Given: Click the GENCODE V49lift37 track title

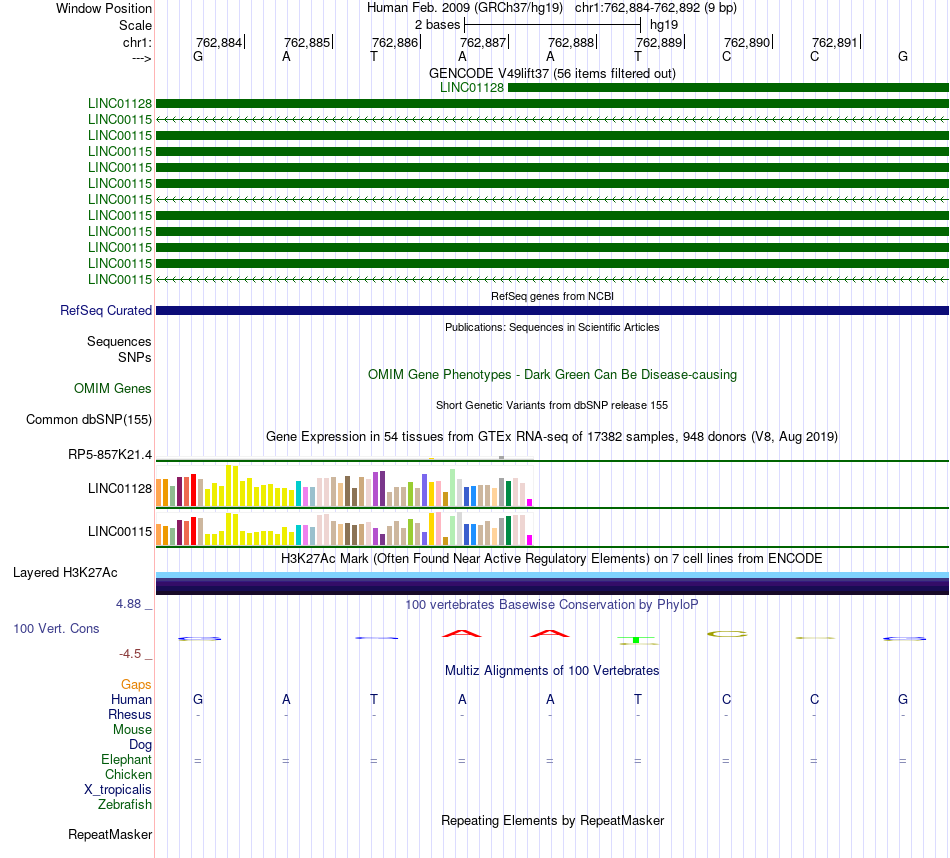Looking at the screenshot, I should coord(552,73).
